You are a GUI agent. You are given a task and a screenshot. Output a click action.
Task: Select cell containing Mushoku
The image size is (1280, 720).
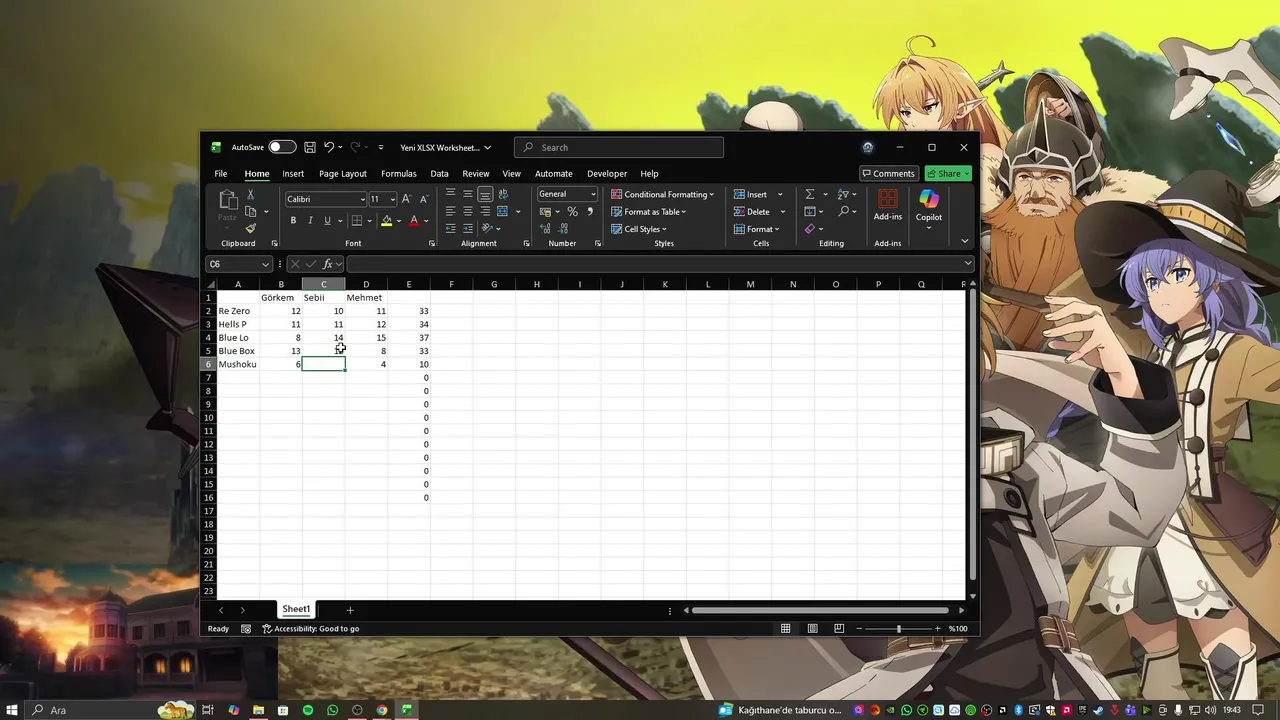pos(238,364)
